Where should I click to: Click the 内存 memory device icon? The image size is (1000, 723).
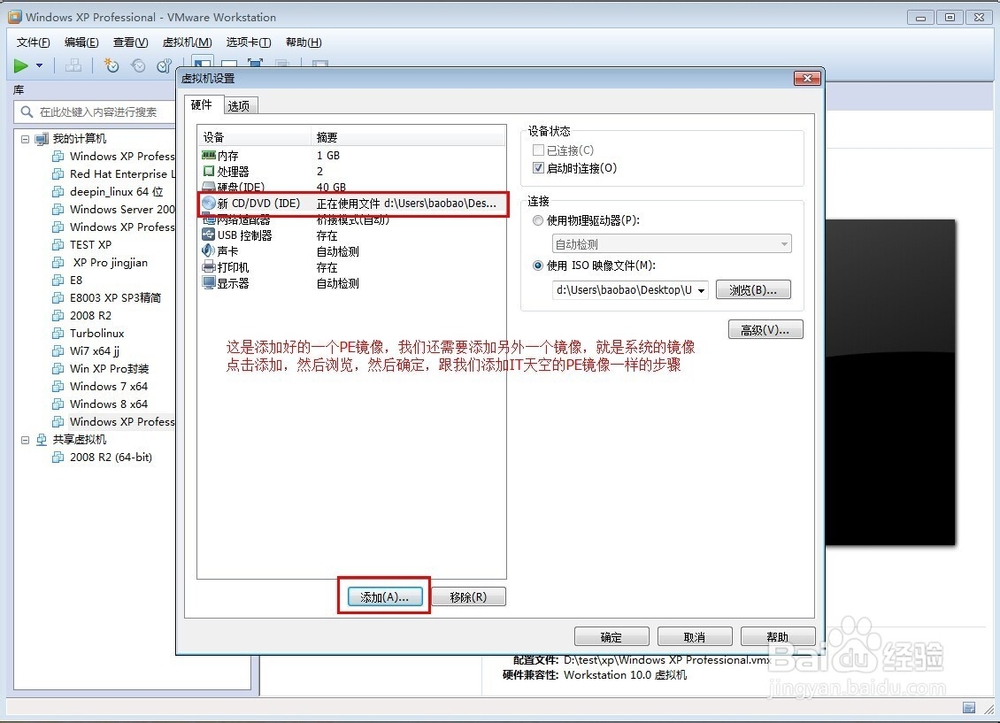point(209,155)
